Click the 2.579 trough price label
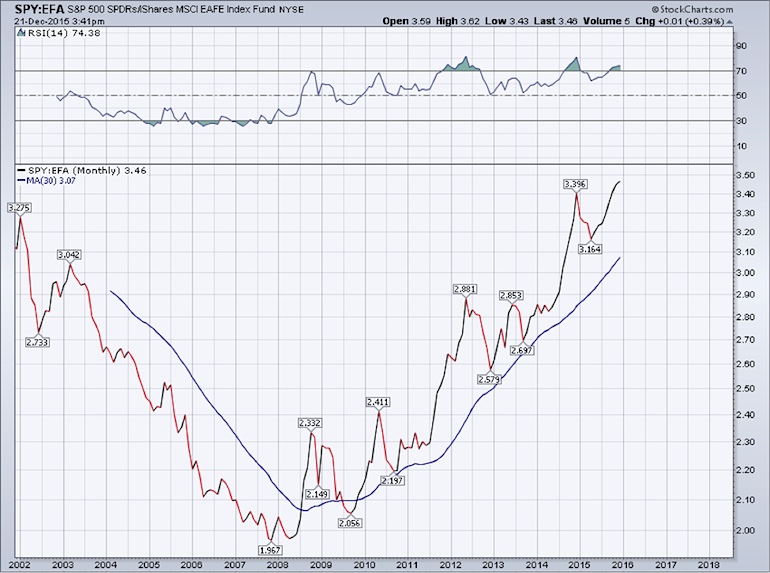The height and width of the screenshot is (573, 770). [x=489, y=379]
